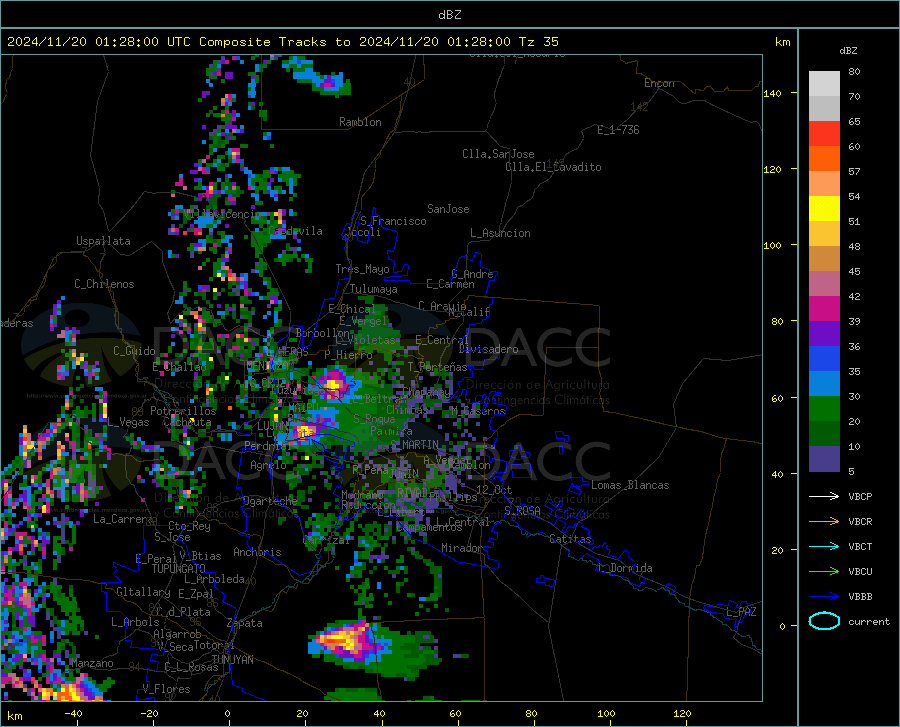The image size is (900, 727).
Task: Click the Mirador map label
Action: [462, 548]
